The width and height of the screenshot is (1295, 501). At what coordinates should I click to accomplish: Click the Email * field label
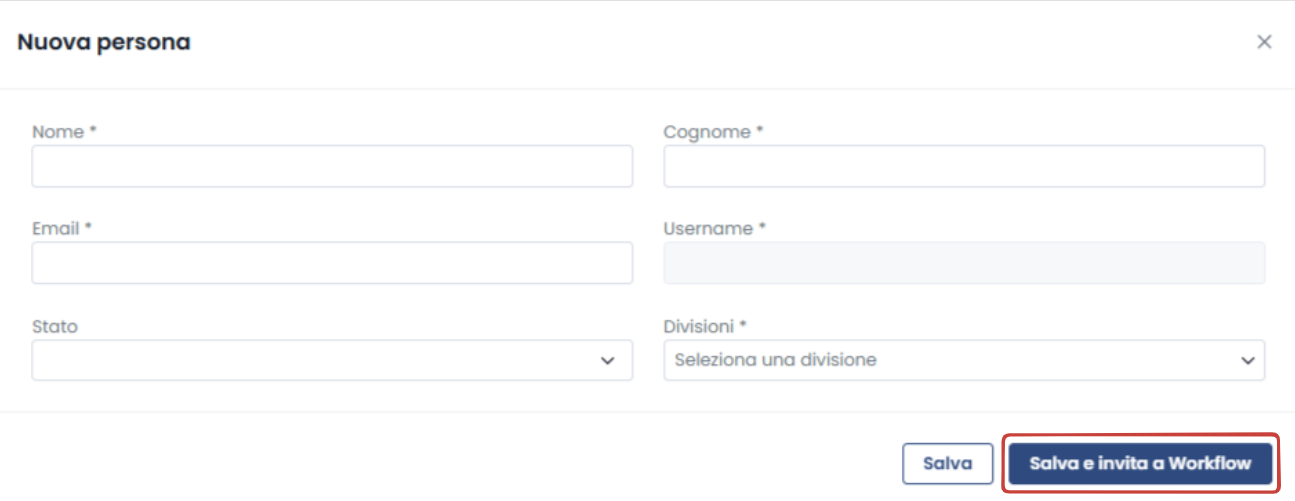pos(62,229)
